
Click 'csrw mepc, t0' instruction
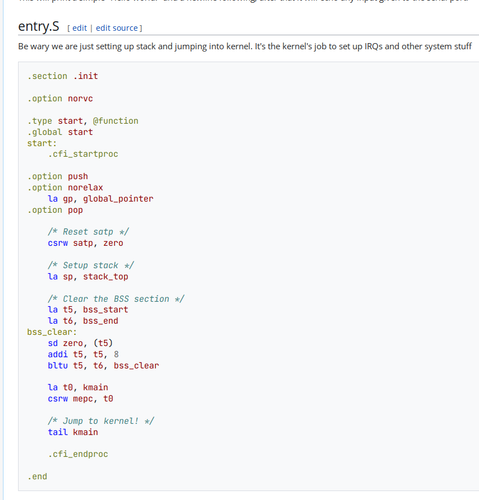[80, 399]
